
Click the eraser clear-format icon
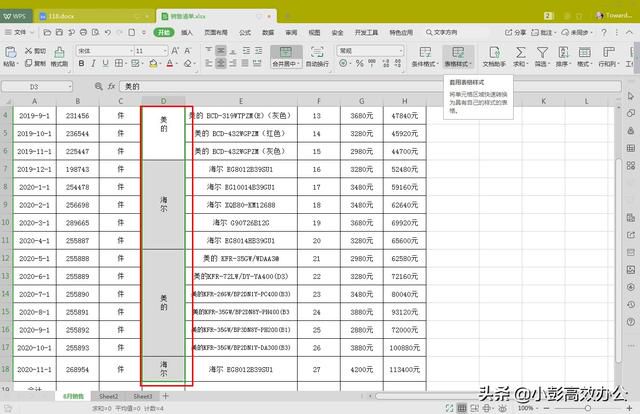click(x=187, y=64)
